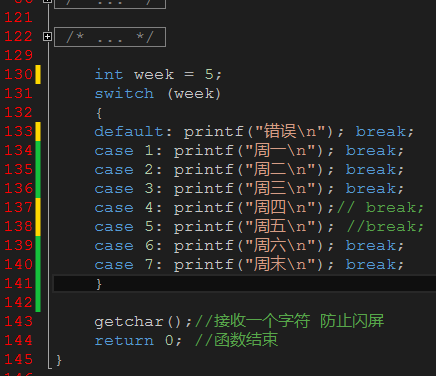Click the 'case 1:' line printing 周一
Viewport: 436px width, 376px height.
coord(249,151)
